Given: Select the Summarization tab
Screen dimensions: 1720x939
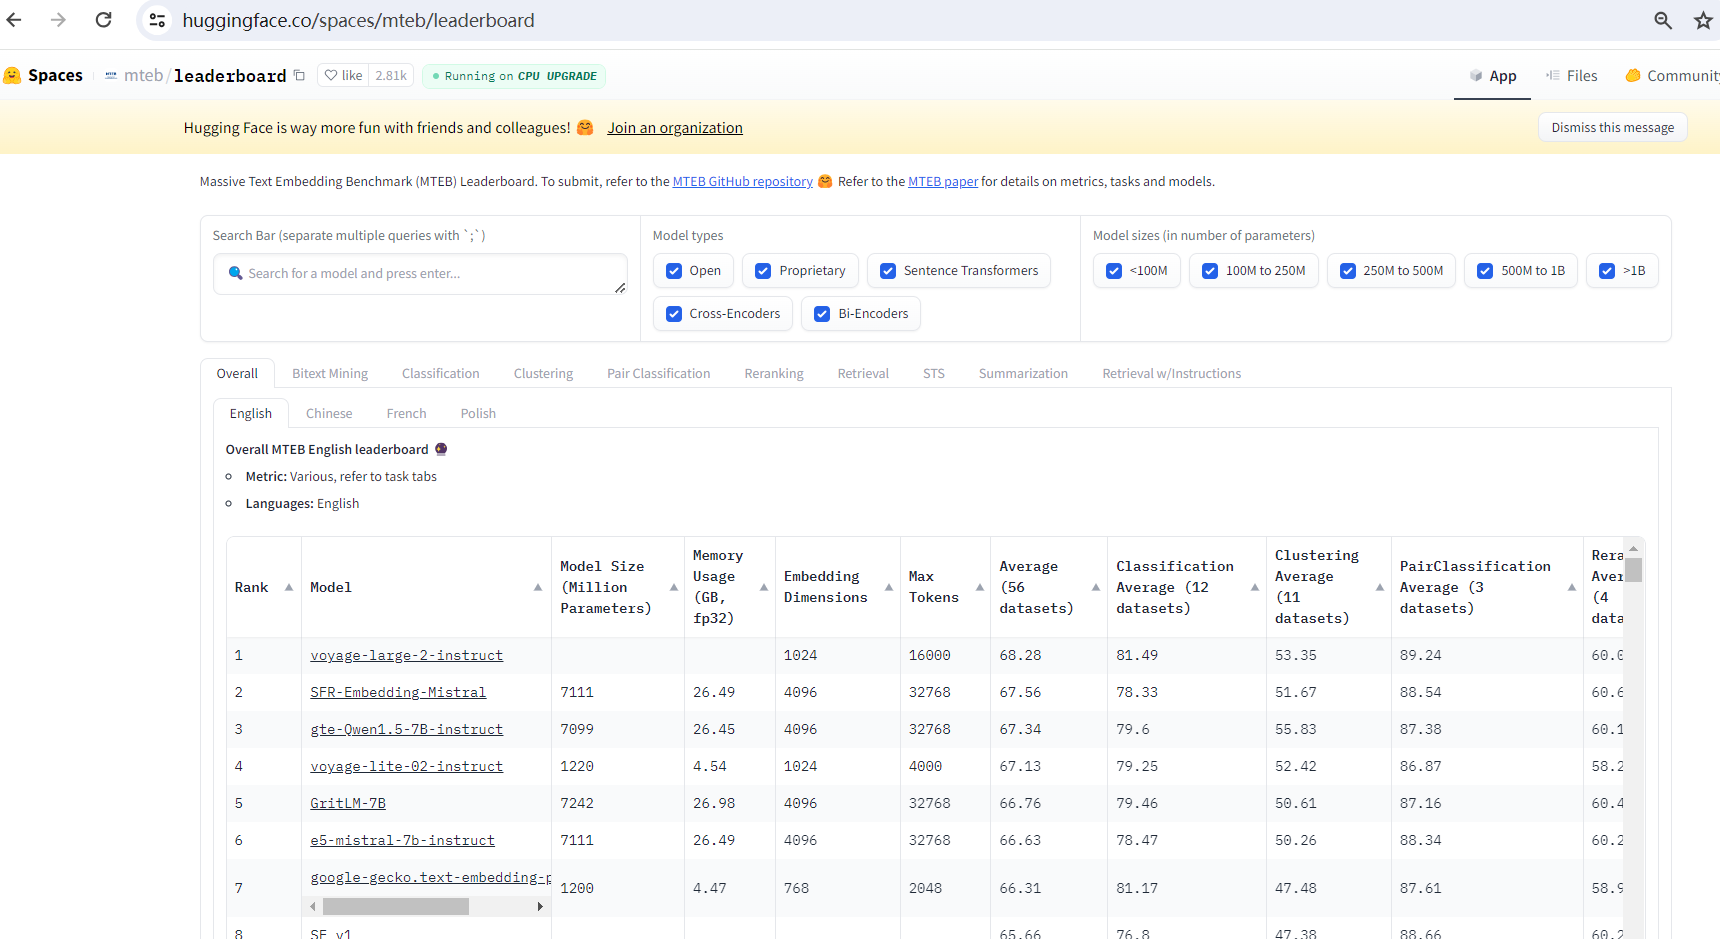Looking at the screenshot, I should pos(1023,373).
